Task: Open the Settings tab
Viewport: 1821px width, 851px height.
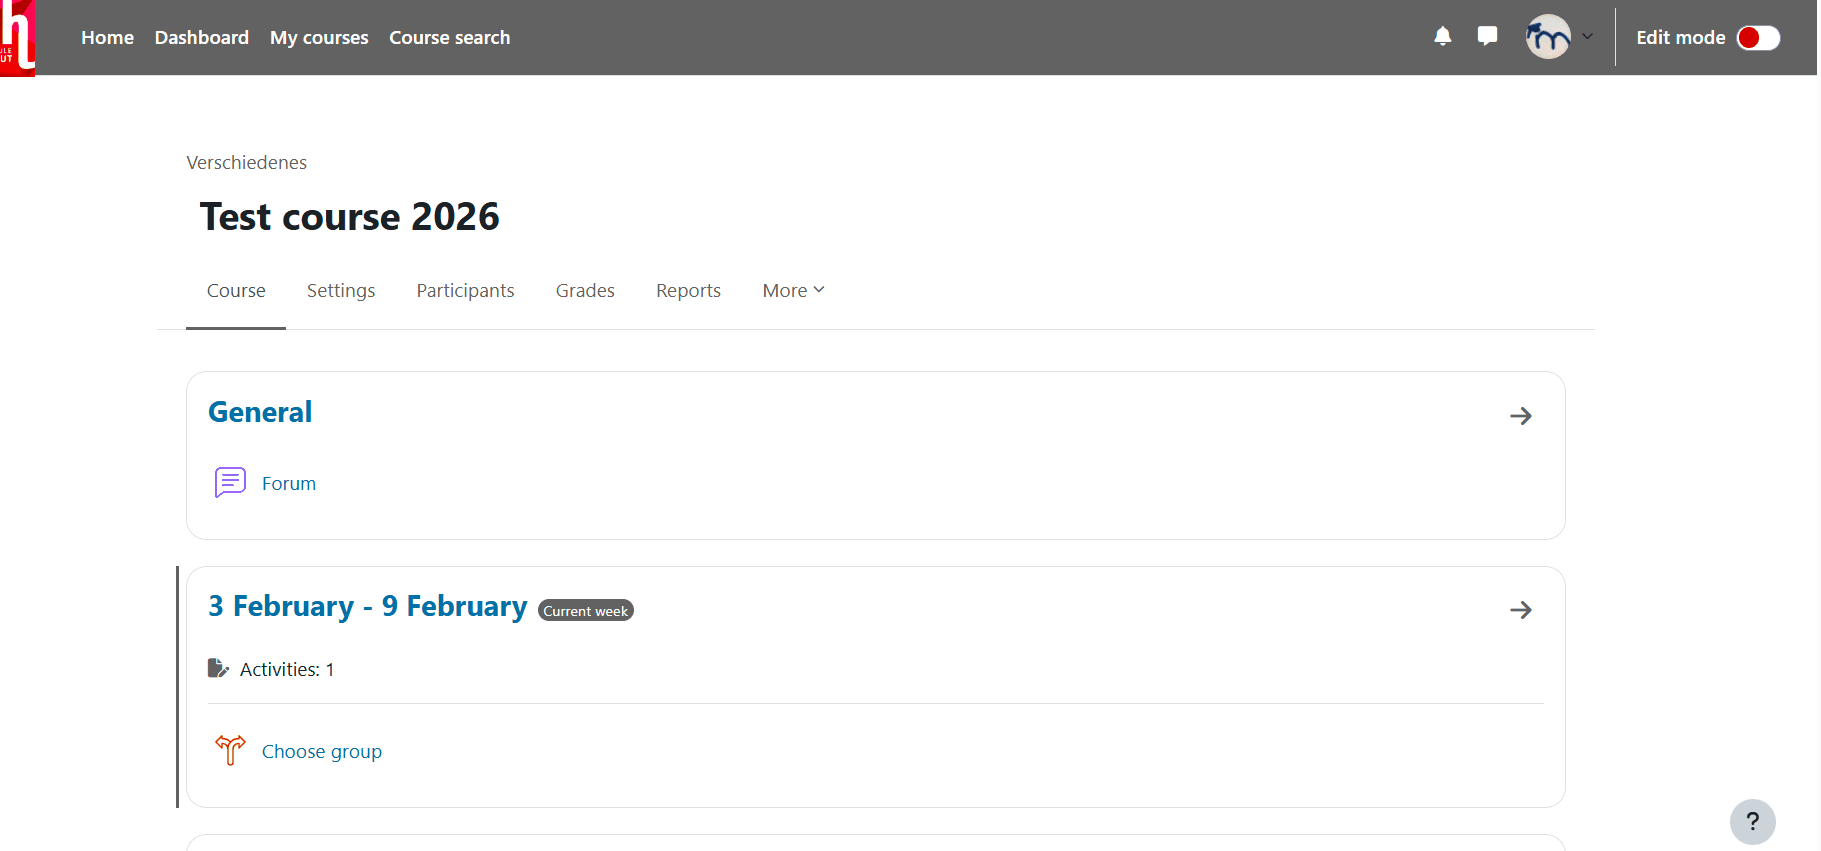Action: [341, 290]
